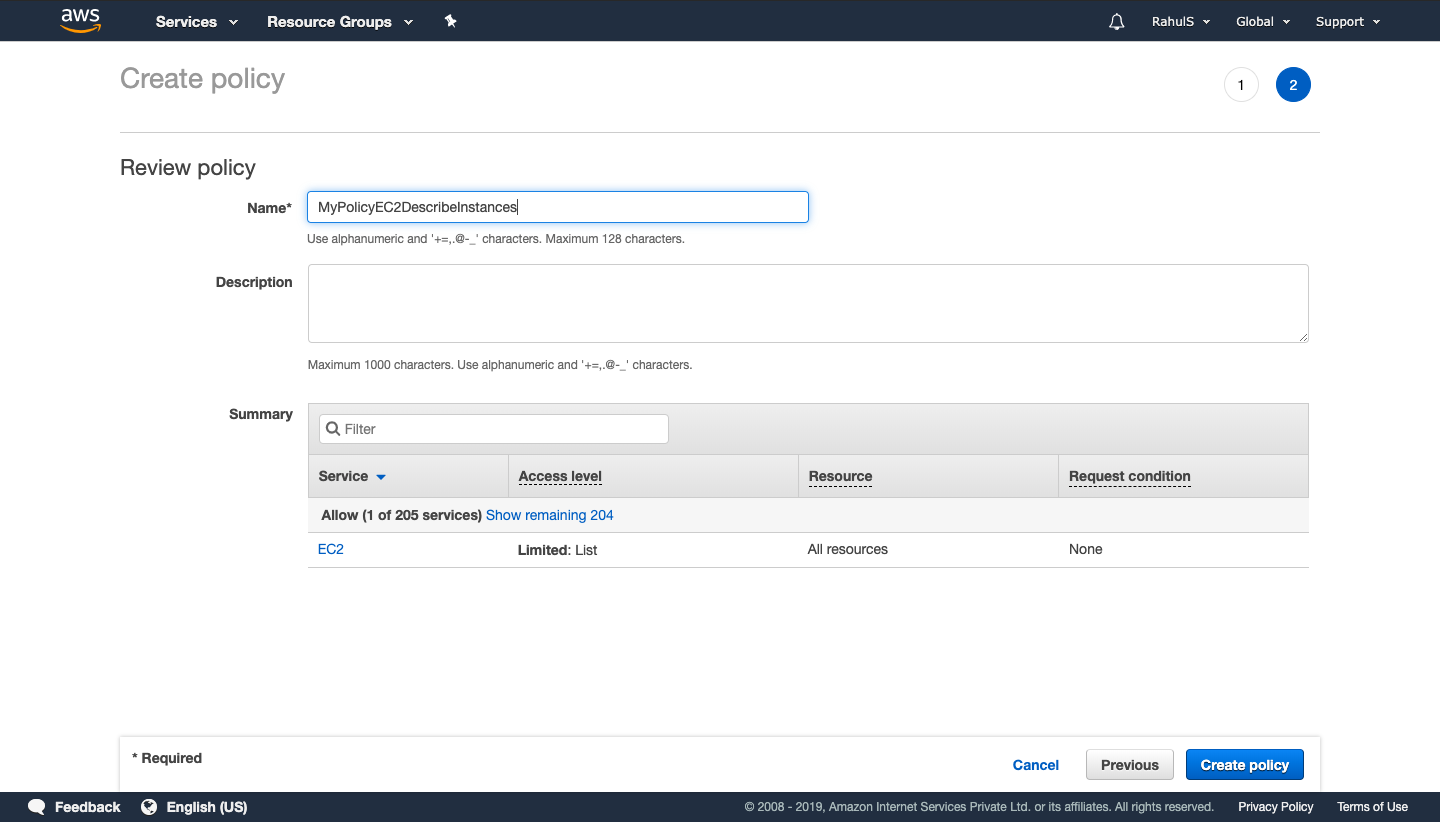
Task: Select step 1 of the wizard
Action: tap(1241, 84)
